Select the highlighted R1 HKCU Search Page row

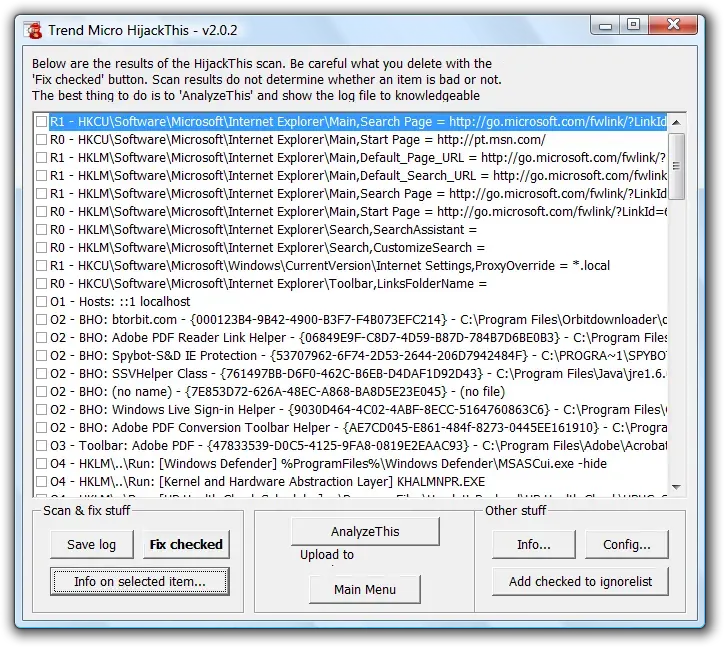[x=358, y=121]
